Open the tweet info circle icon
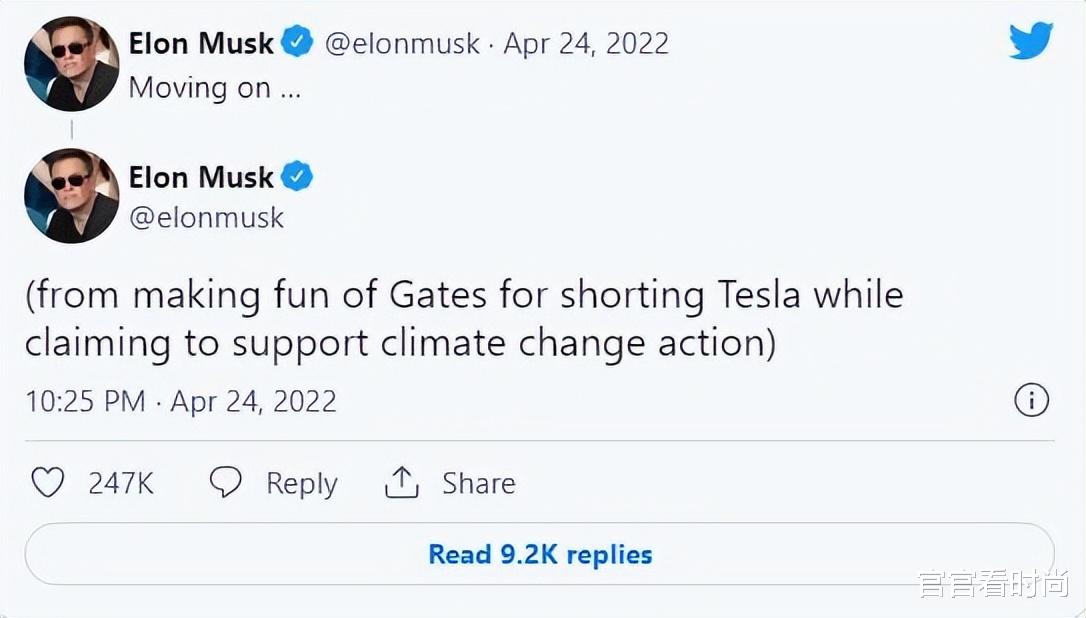Screen dimensions: 1086x618 1031,401
